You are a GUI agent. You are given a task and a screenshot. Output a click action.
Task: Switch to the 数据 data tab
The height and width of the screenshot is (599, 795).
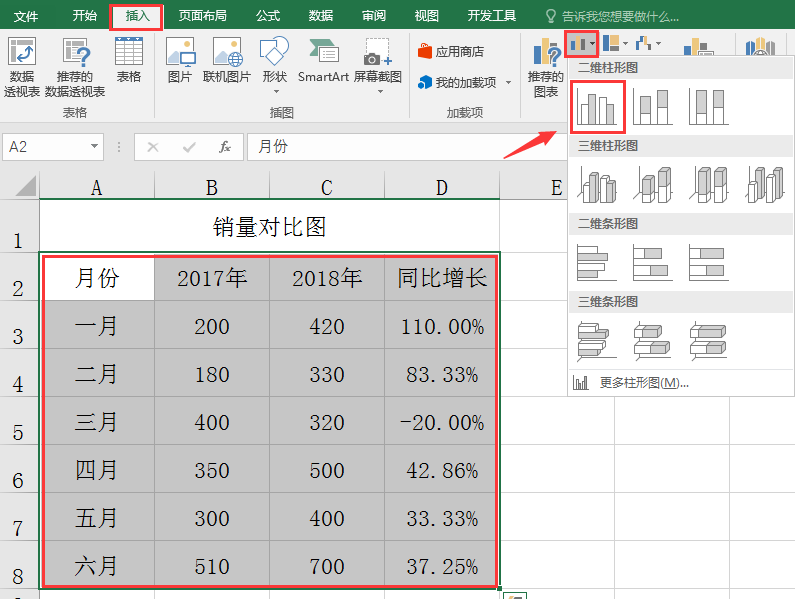tap(320, 16)
